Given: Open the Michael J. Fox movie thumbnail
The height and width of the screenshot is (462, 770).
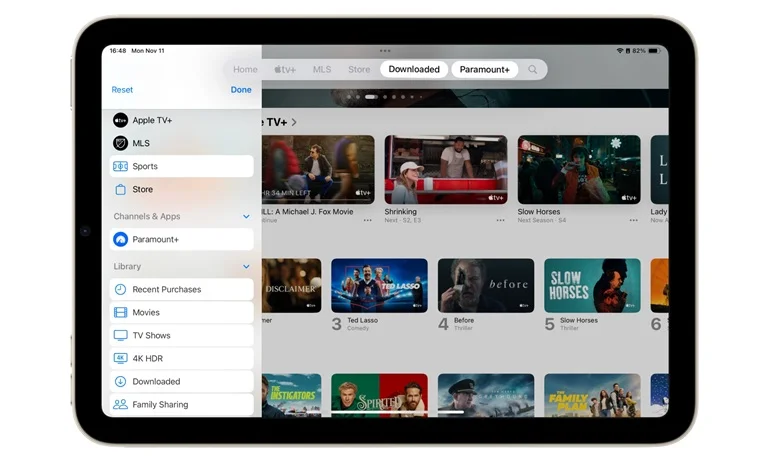Looking at the screenshot, I should pyautogui.click(x=318, y=170).
